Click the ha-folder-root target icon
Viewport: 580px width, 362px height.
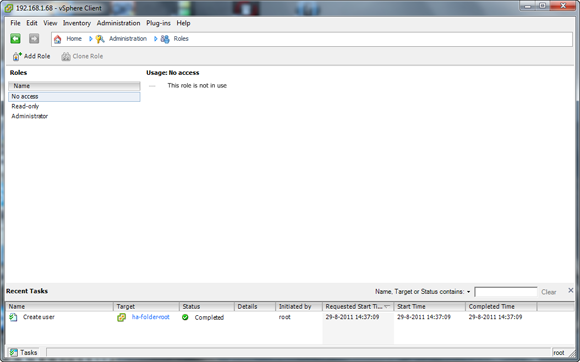[121, 317]
